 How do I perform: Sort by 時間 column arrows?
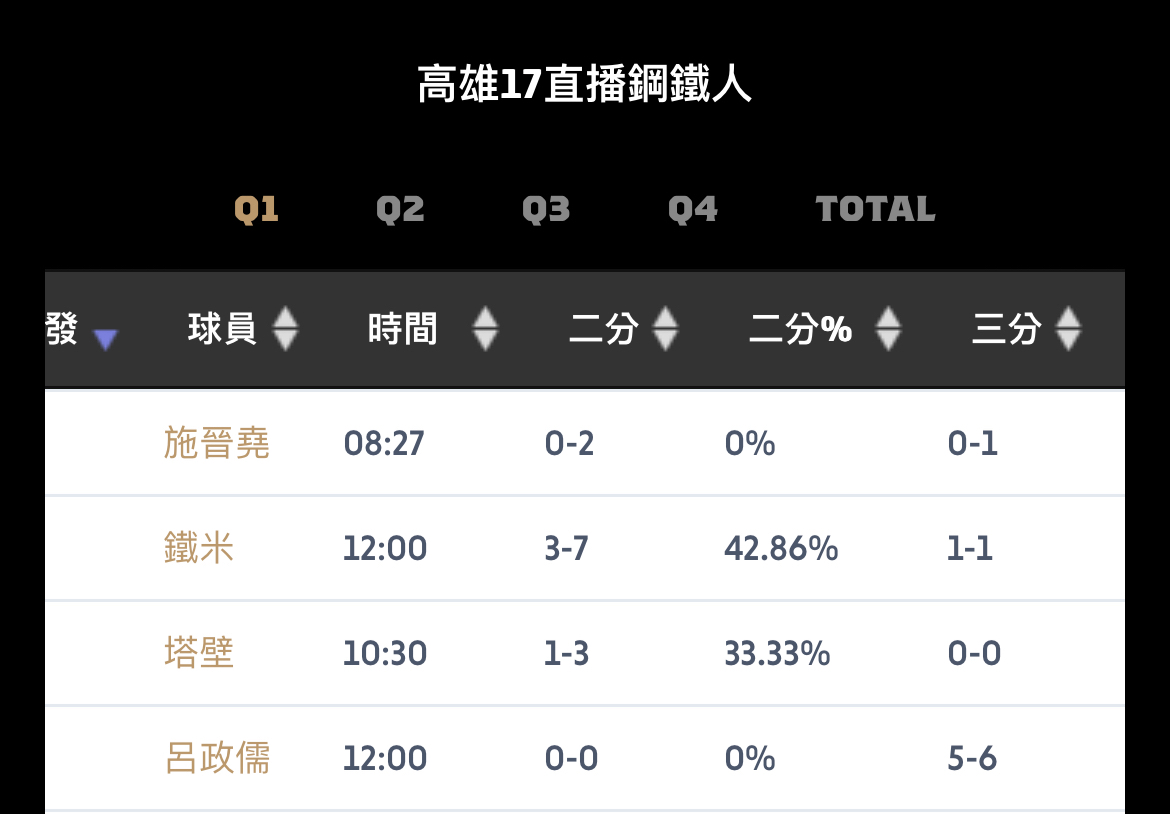point(485,328)
